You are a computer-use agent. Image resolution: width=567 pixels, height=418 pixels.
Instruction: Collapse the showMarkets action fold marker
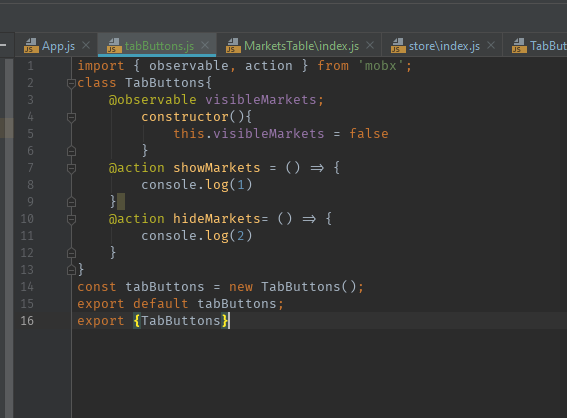pyautogui.click(x=71, y=169)
